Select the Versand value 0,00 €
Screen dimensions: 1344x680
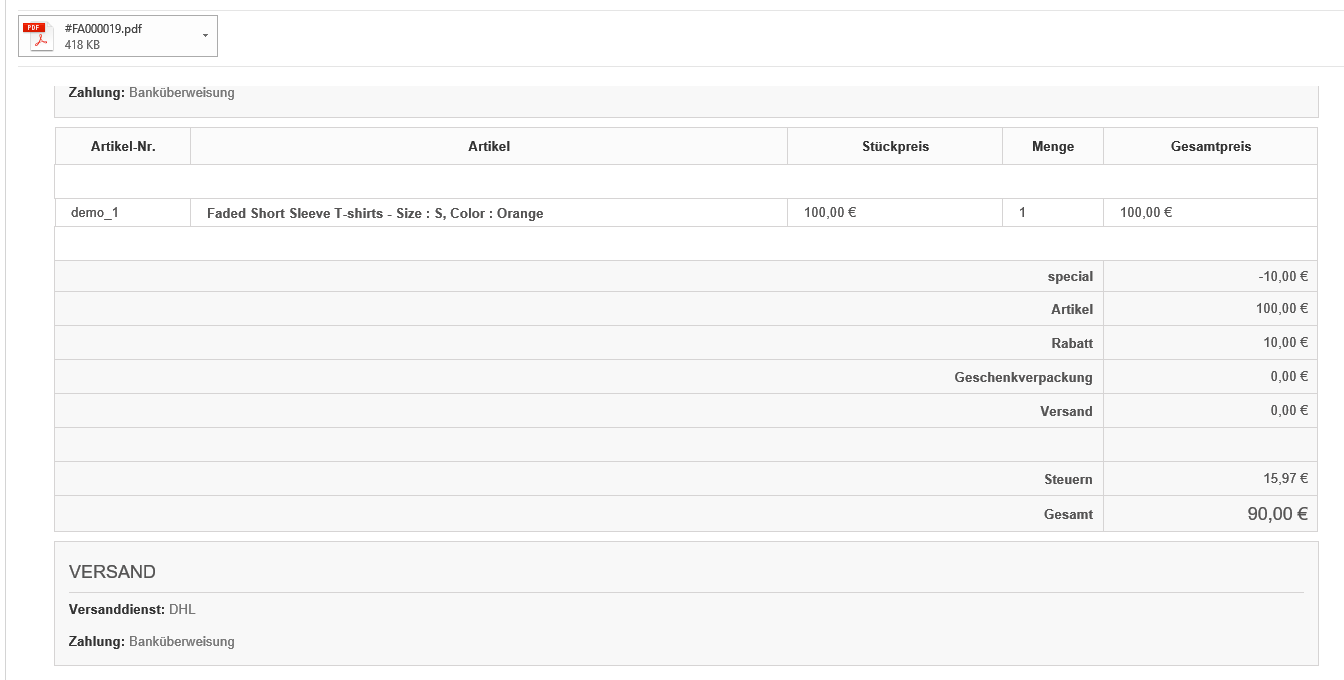(1289, 410)
